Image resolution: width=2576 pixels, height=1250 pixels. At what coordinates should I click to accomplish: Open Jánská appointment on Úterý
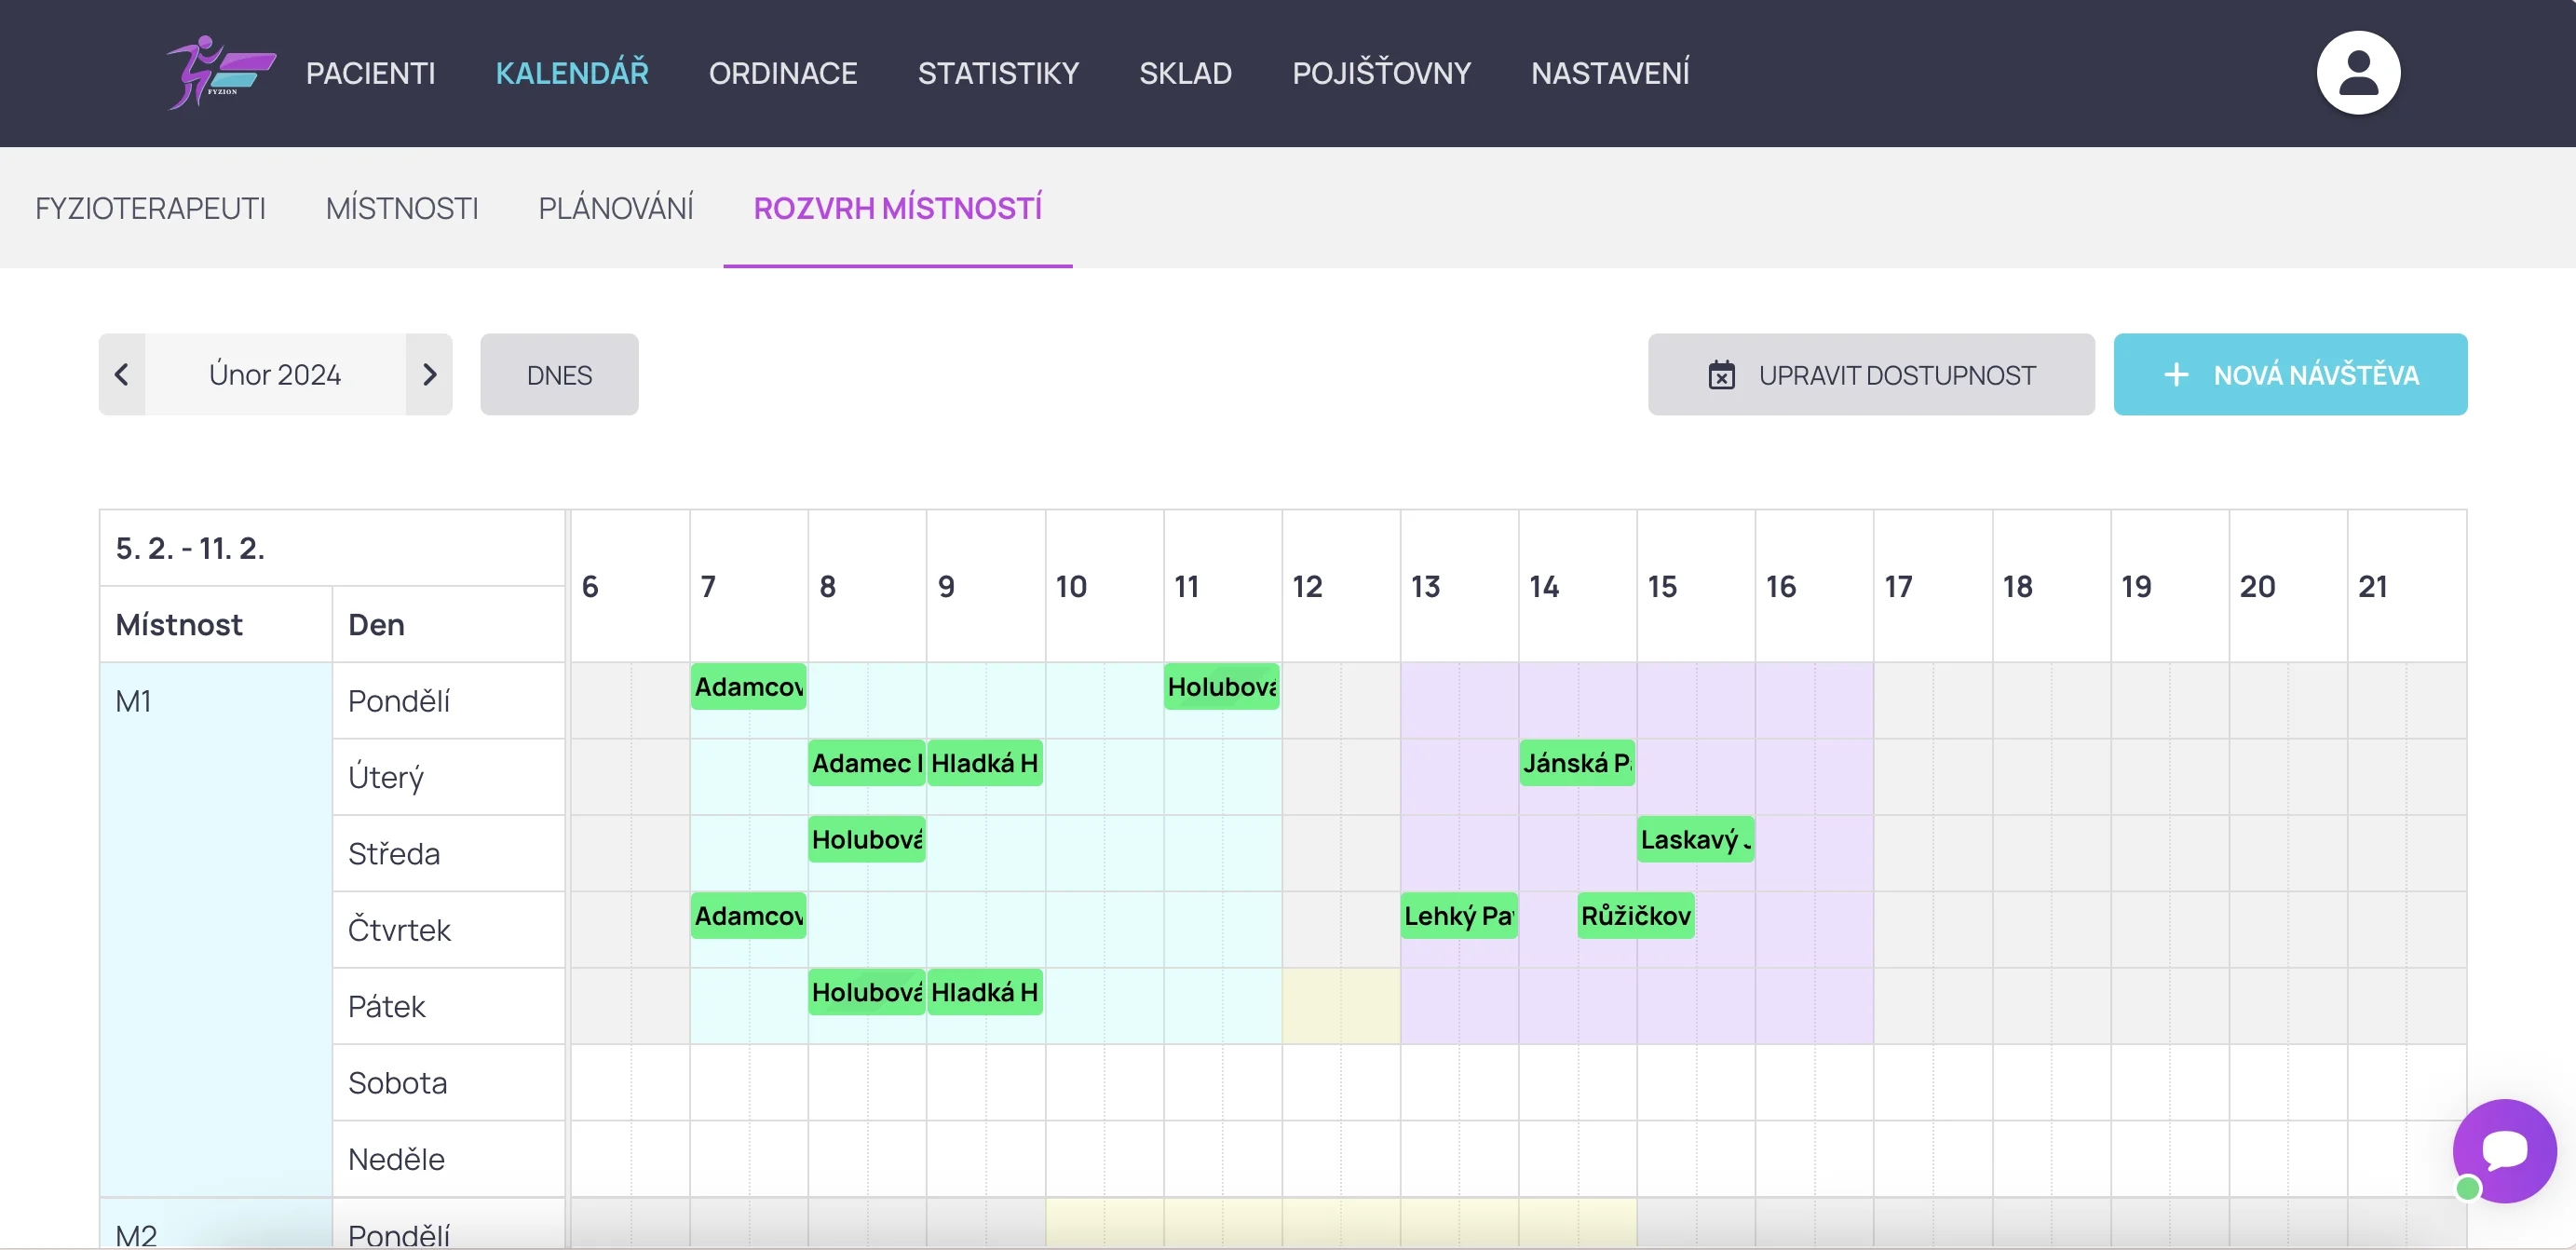point(1576,763)
